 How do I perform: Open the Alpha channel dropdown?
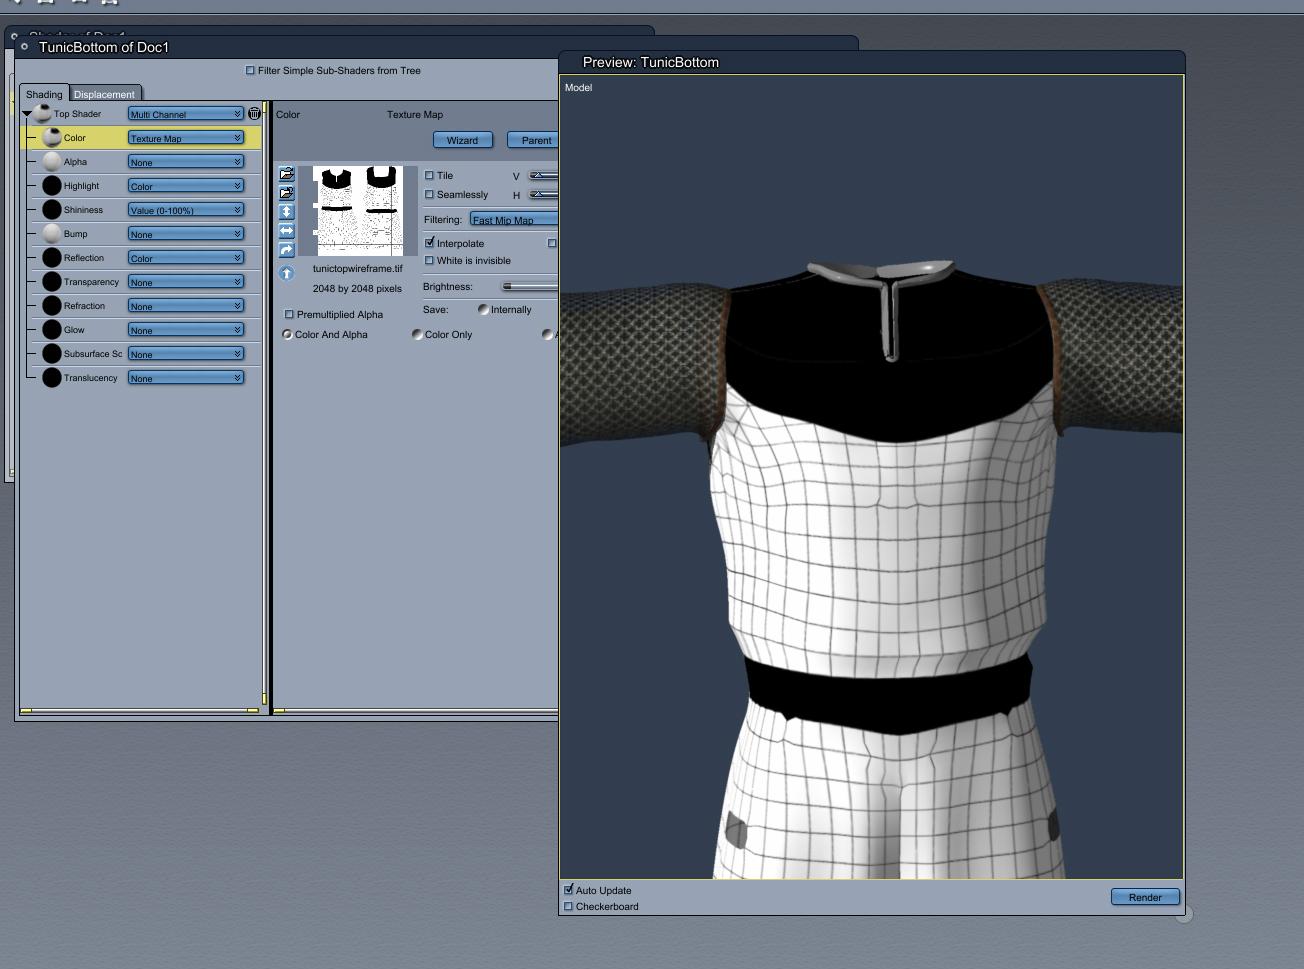(x=185, y=162)
